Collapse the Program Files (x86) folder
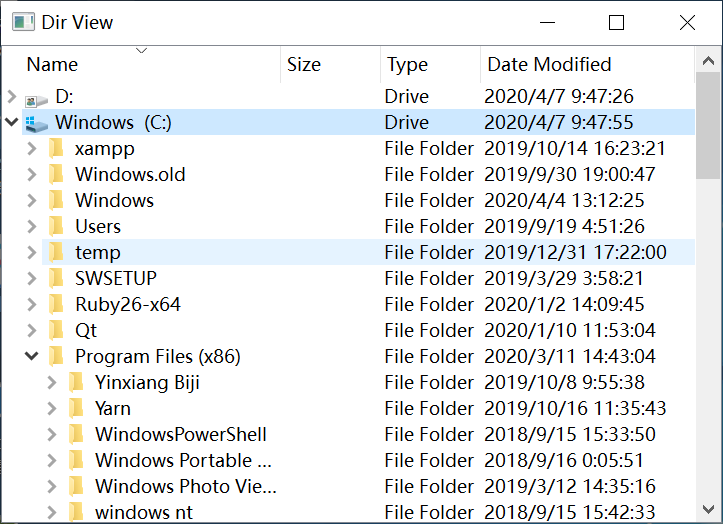 tap(32, 357)
